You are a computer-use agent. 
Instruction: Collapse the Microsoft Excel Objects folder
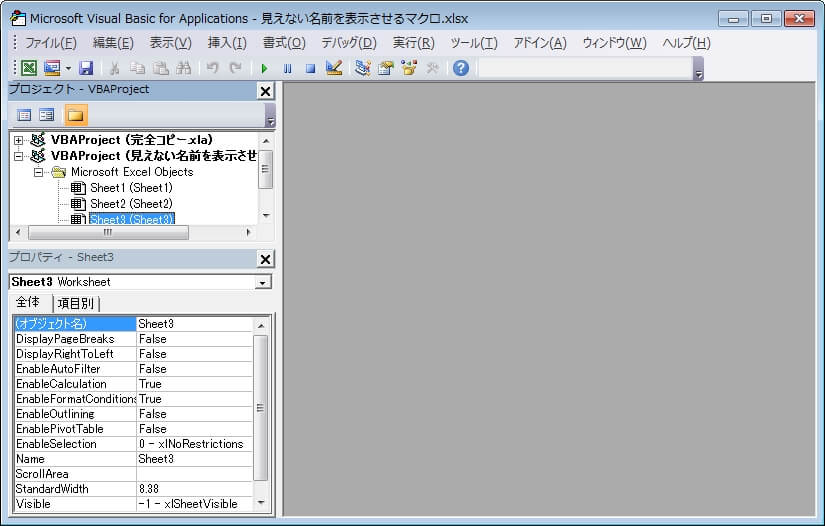pos(38,172)
